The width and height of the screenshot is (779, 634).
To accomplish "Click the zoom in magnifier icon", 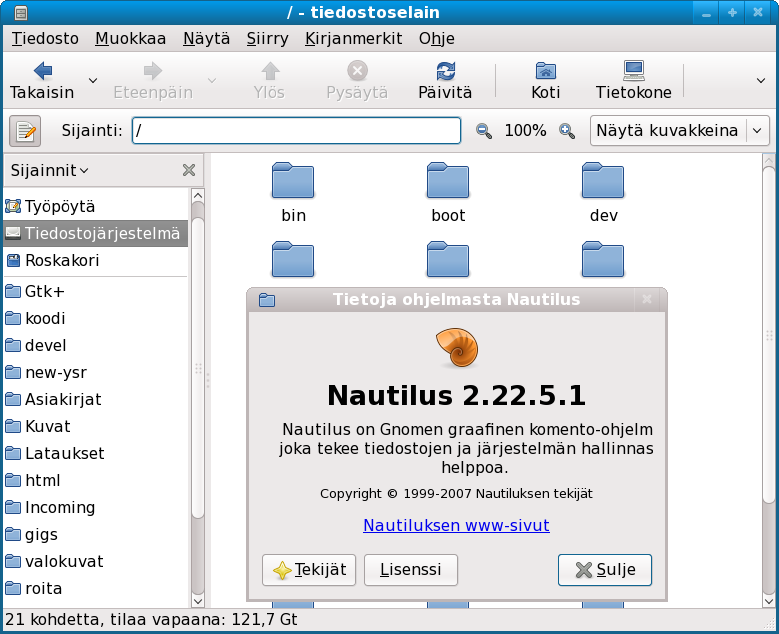I will point(567,131).
